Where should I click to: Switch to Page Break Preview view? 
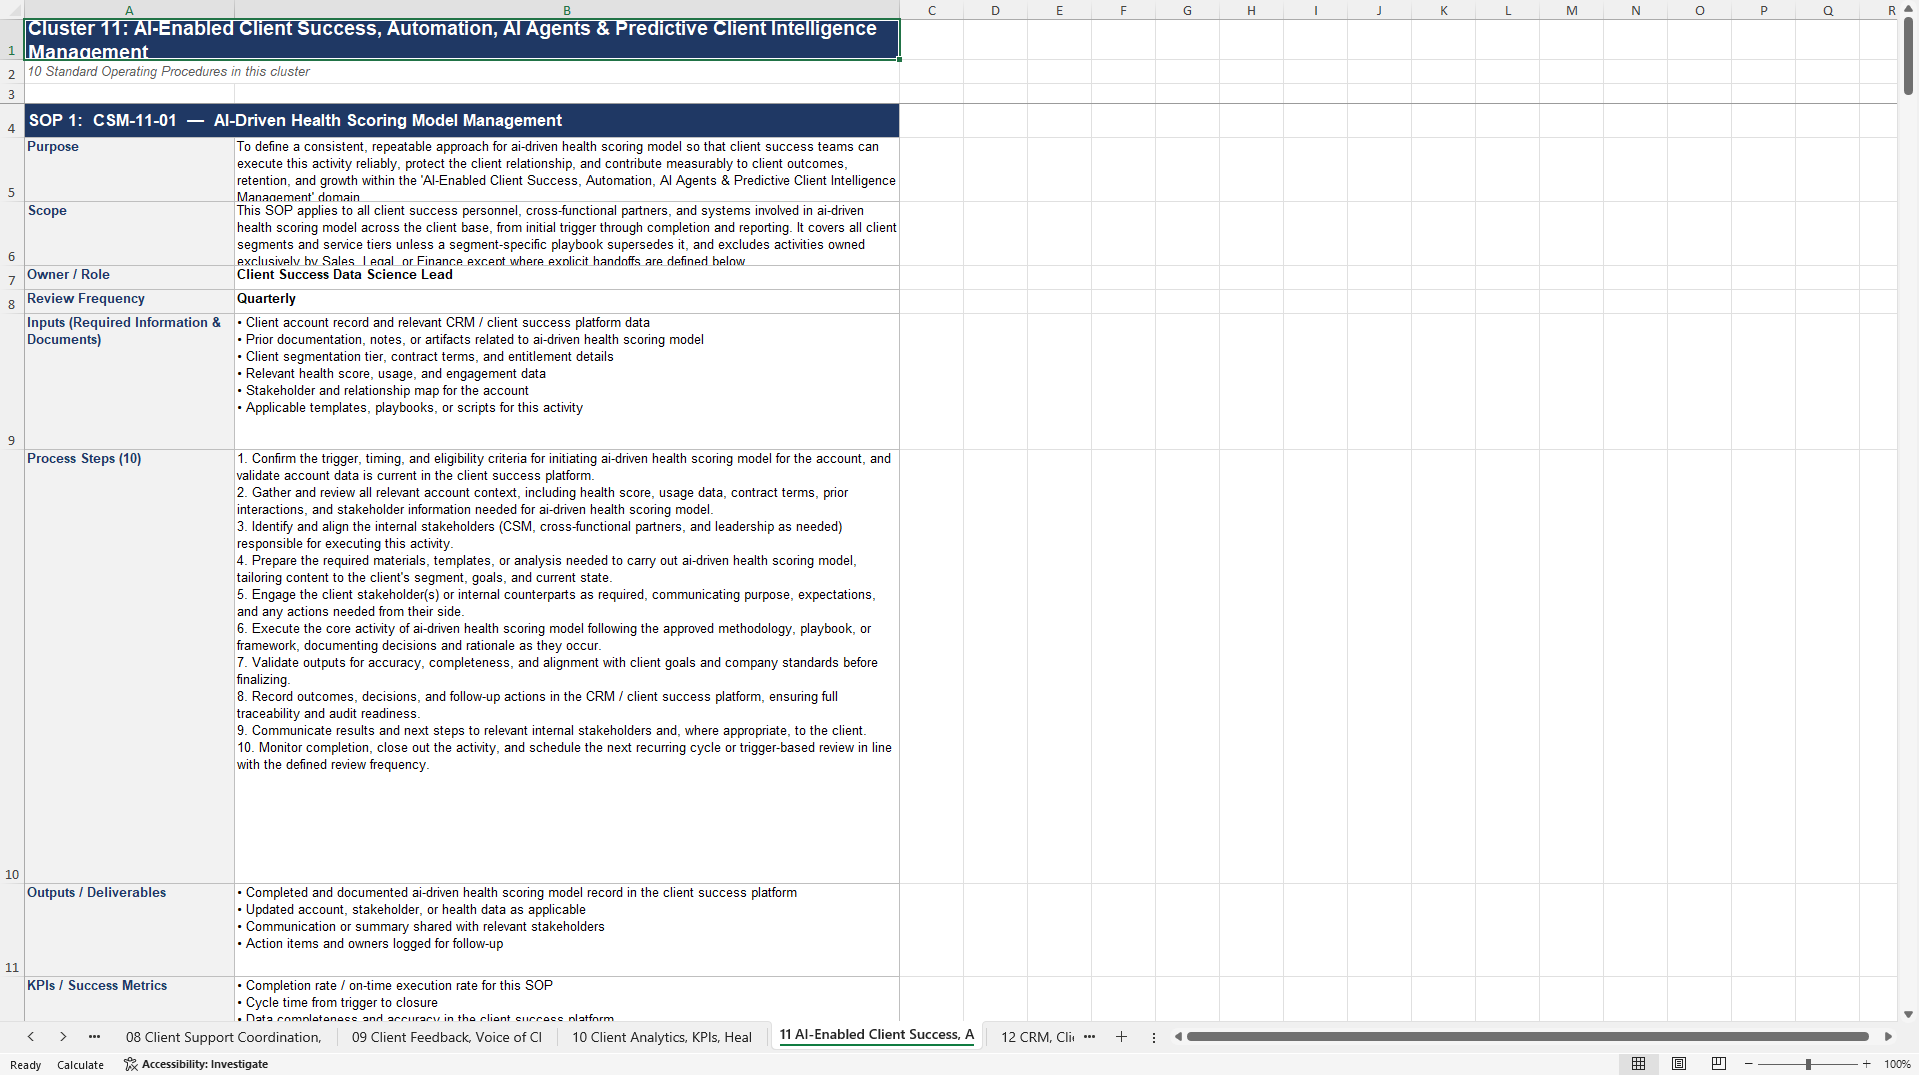1719,1064
